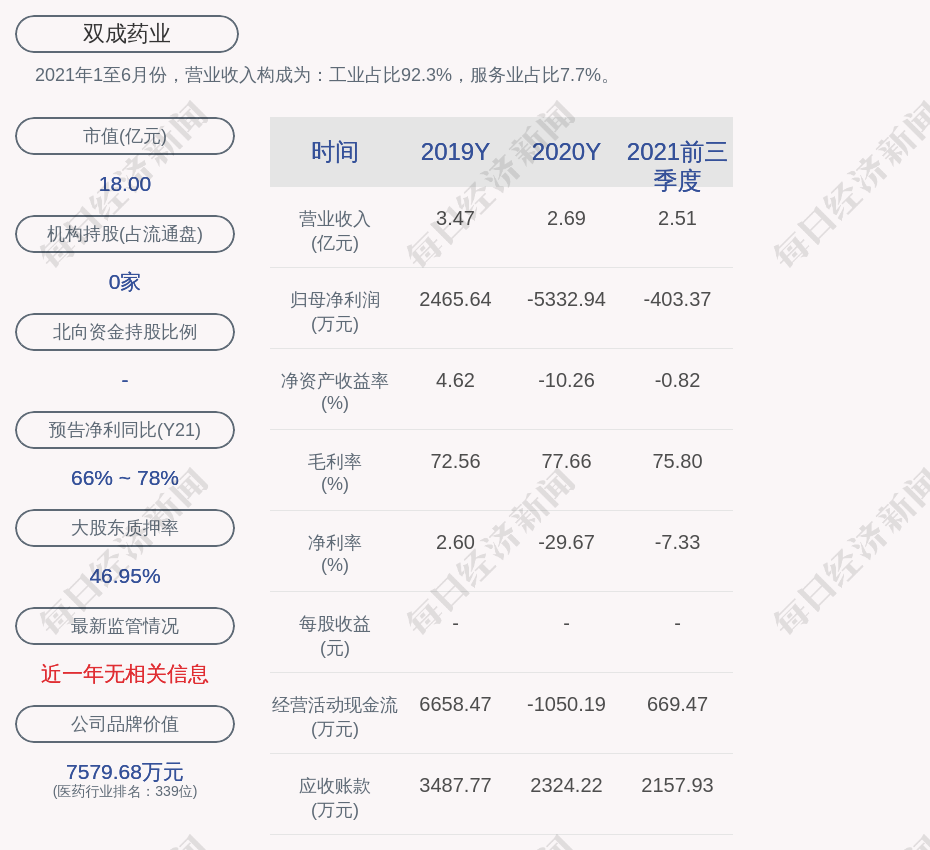The width and height of the screenshot is (930, 850).
Task: Click the 归母净利润(万元) row label
Action: [335, 312]
